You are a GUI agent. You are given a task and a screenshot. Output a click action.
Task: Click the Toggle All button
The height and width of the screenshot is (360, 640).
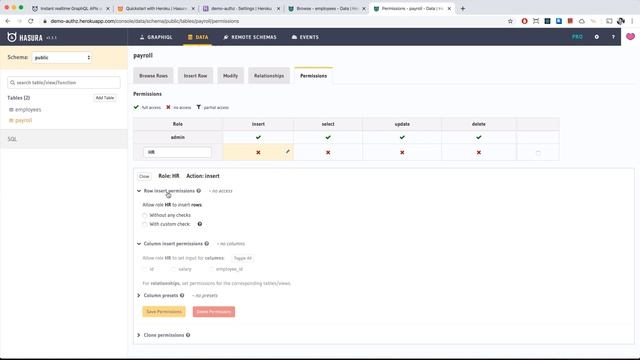coord(243,258)
